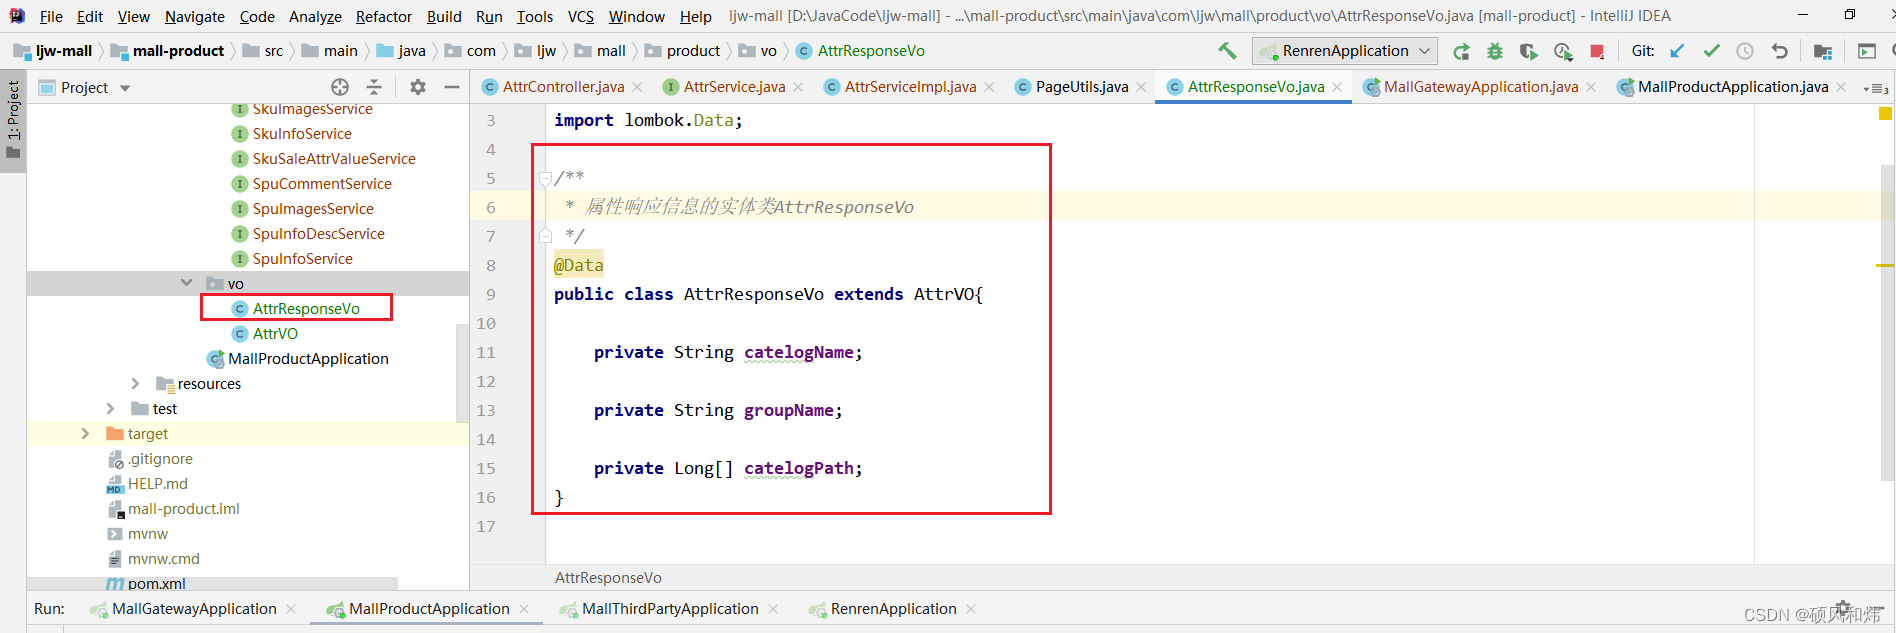The height and width of the screenshot is (633, 1896).
Task: Run with coverage shield icon
Action: click(x=1528, y=51)
